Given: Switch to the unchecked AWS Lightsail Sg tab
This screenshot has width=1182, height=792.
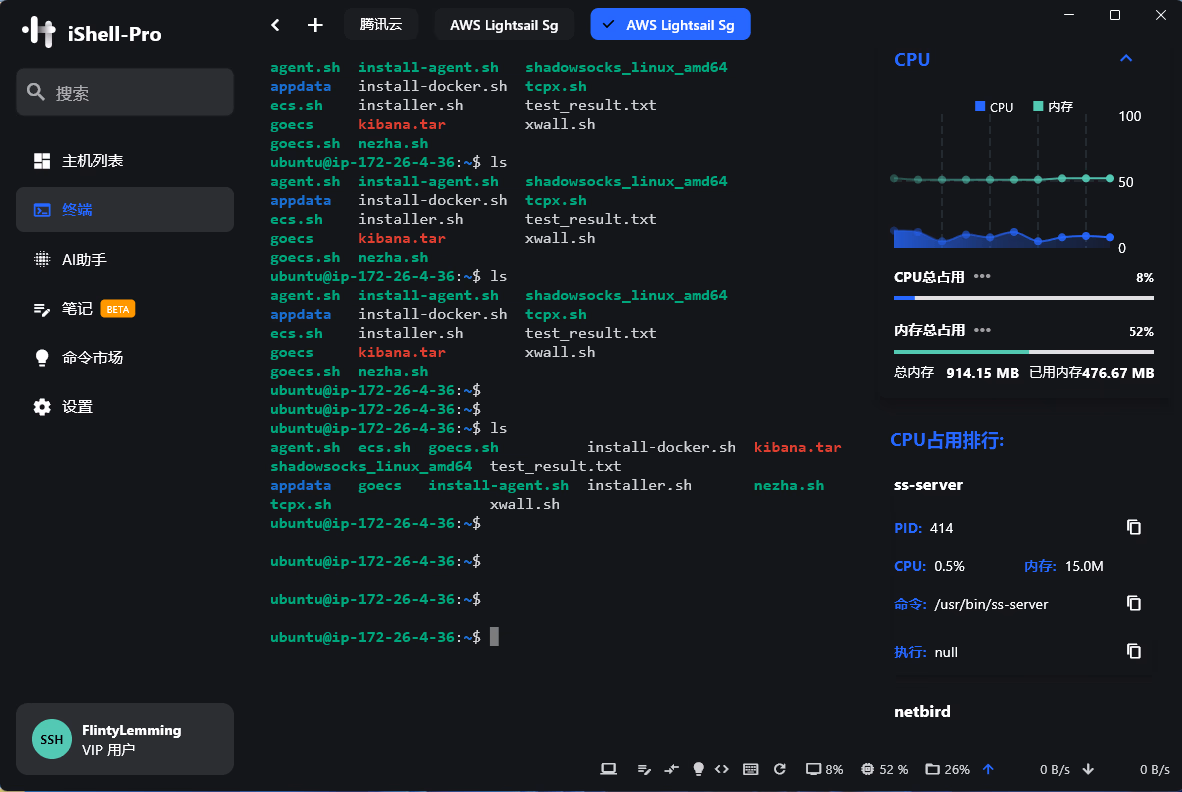Looking at the screenshot, I should click(x=504, y=25).
